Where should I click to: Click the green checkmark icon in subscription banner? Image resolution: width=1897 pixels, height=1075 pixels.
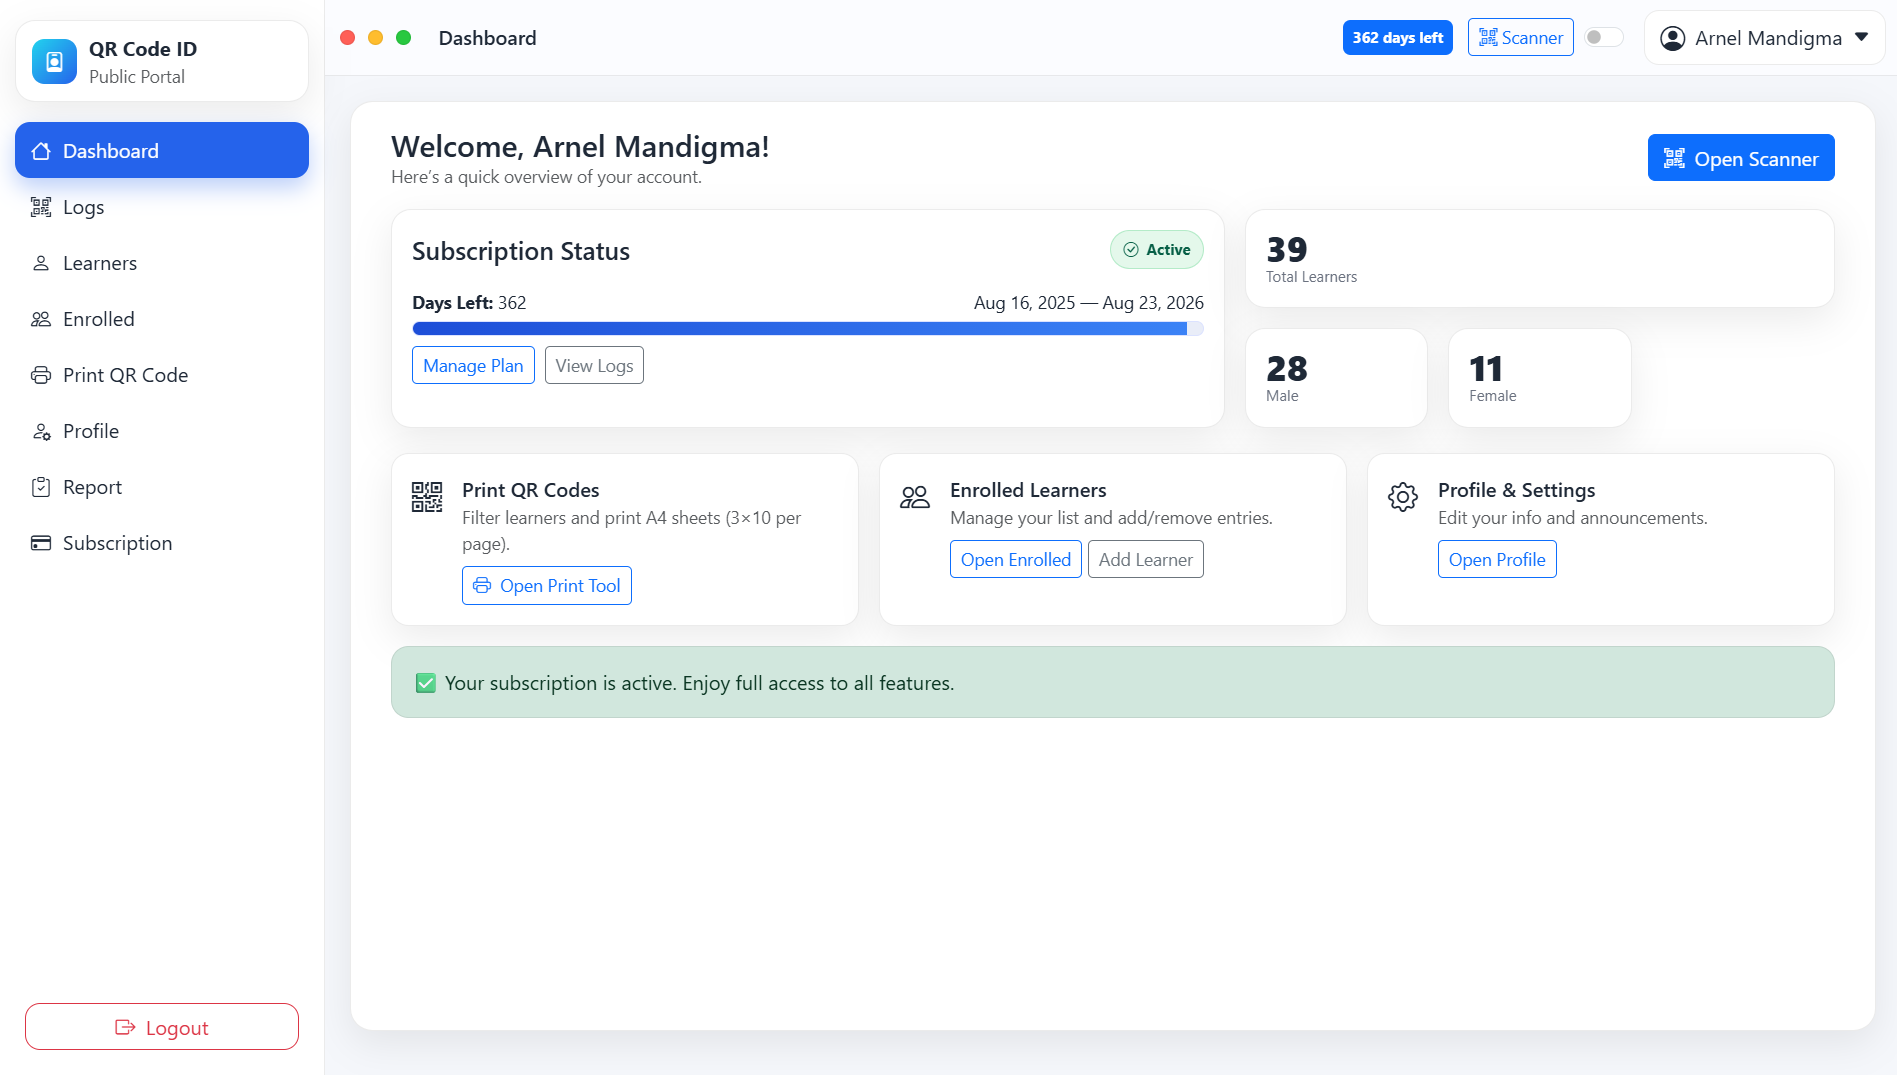(x=426, y=683)
